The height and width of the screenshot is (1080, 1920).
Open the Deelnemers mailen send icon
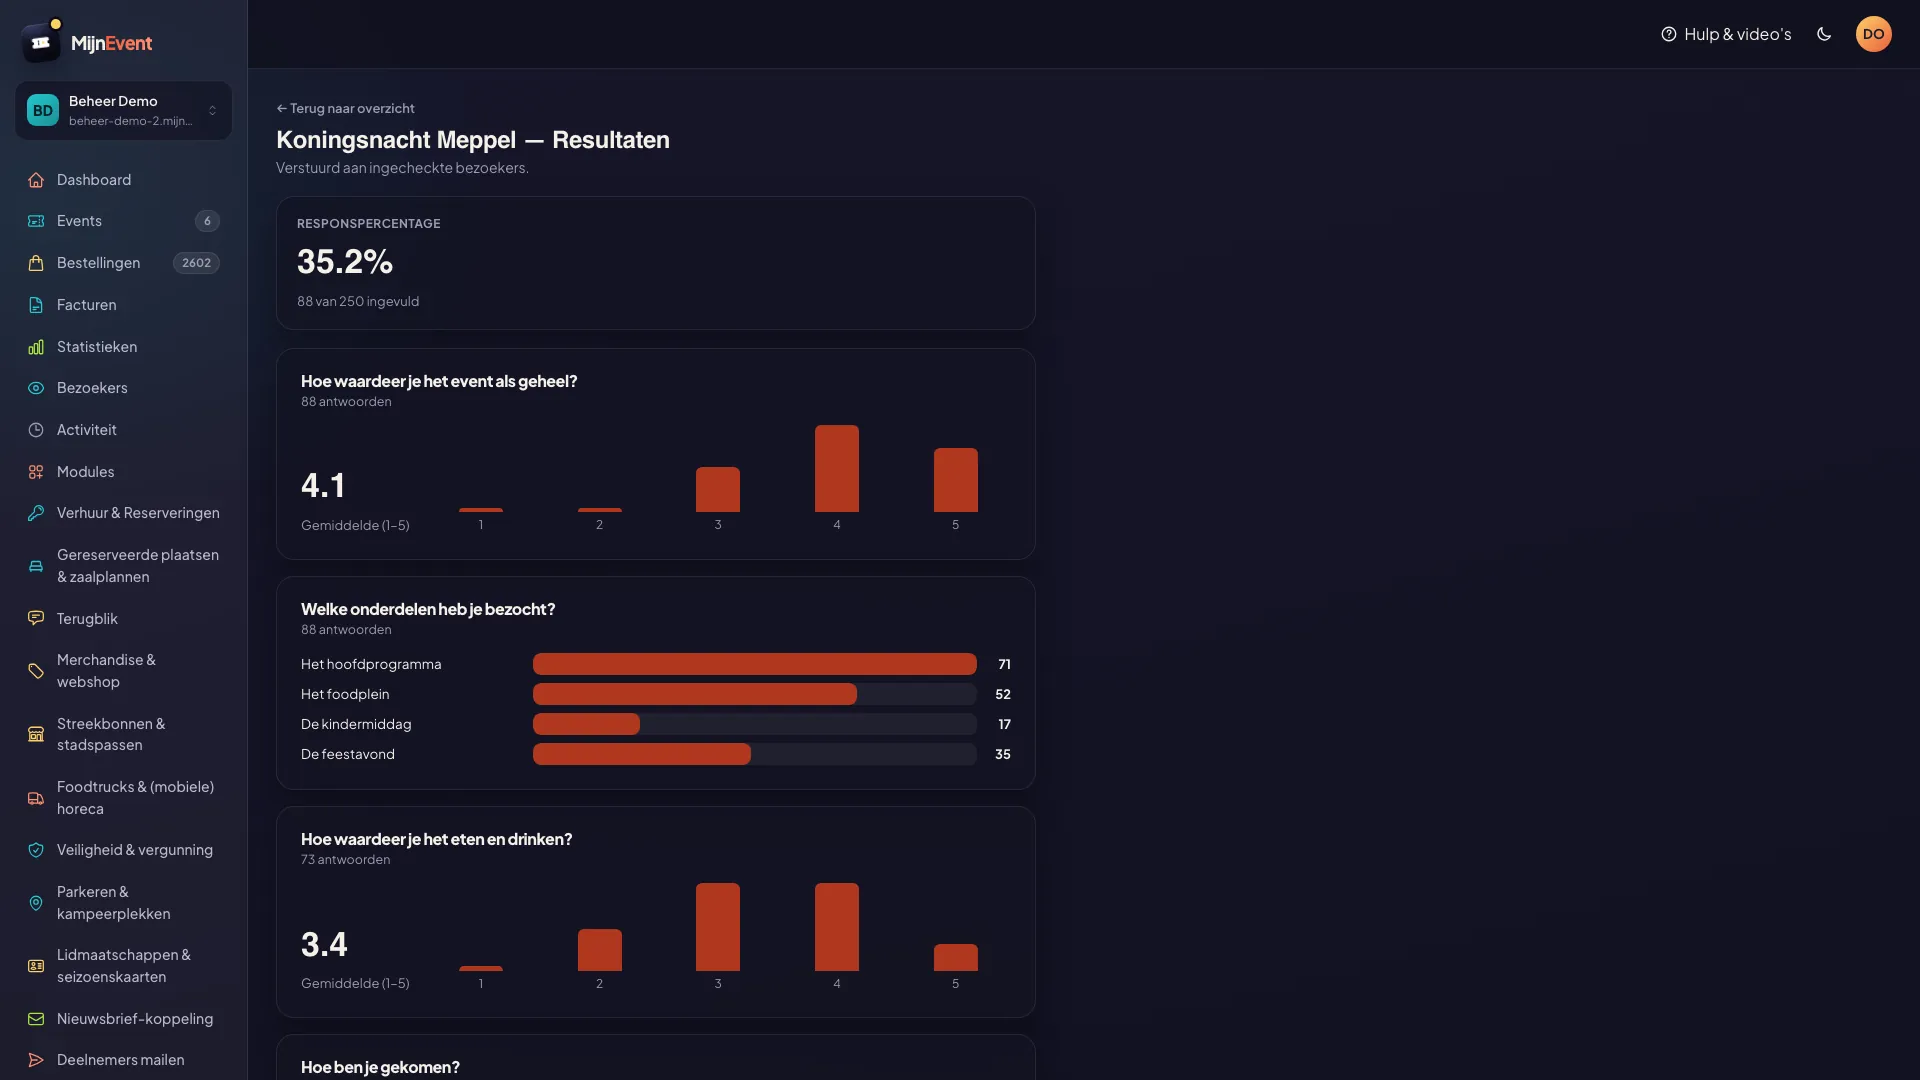36,1060
